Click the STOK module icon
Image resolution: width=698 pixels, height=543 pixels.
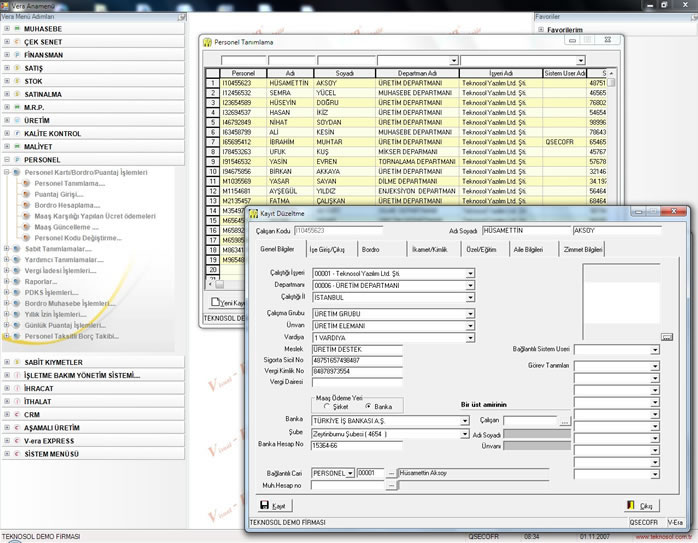(x=17, y=81)
